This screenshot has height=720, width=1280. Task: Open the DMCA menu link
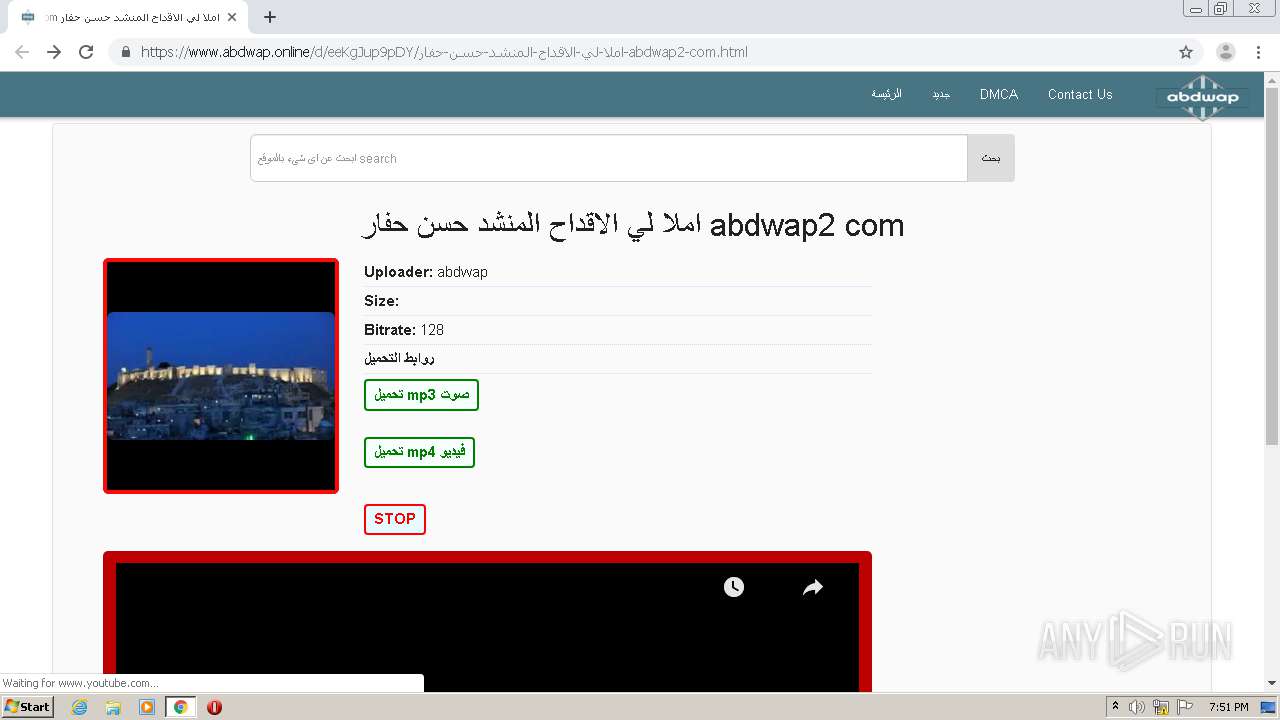pos(999,94)
